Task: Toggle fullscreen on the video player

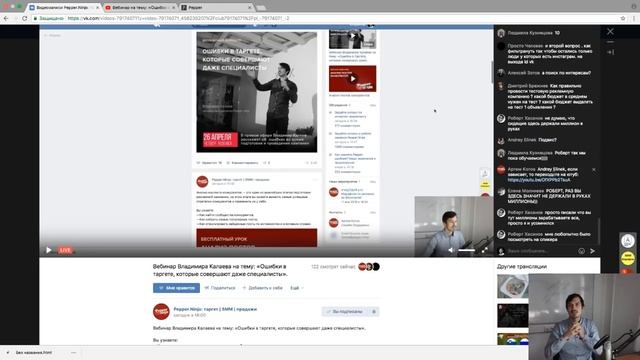Action: point(484,250)
